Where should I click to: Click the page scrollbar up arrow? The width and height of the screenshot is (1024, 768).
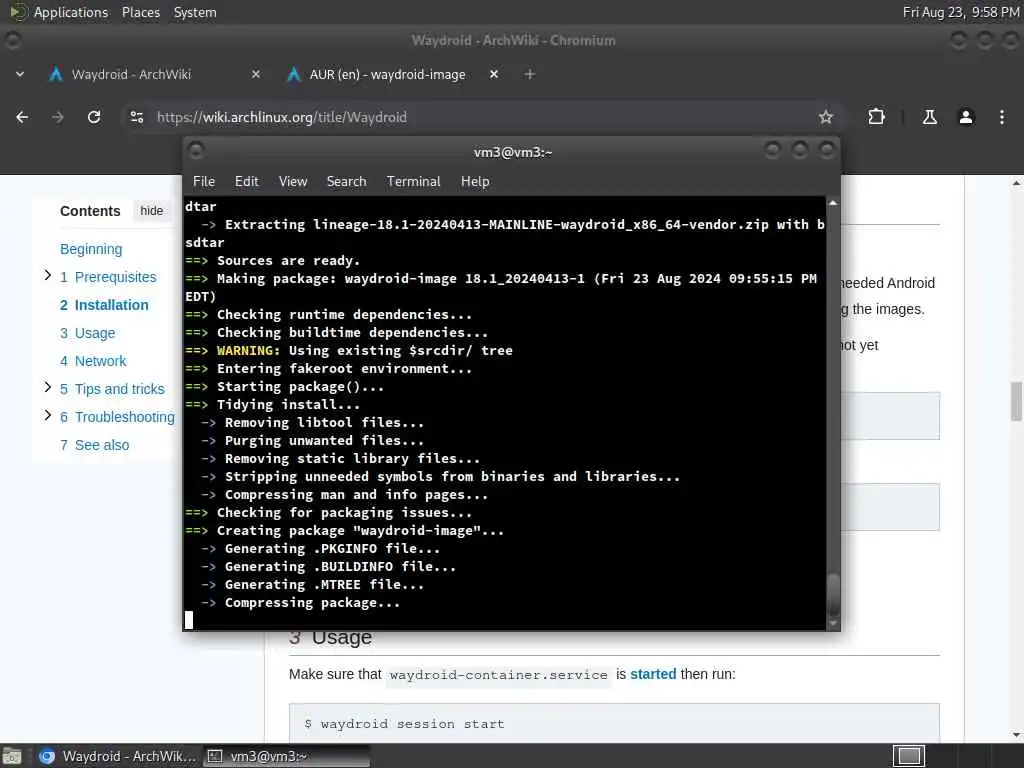[1016, 184]
